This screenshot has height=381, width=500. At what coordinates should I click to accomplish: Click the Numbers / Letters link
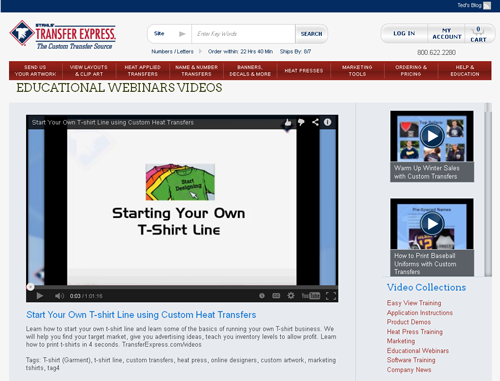pyautogui.click(x=172, y=51)
